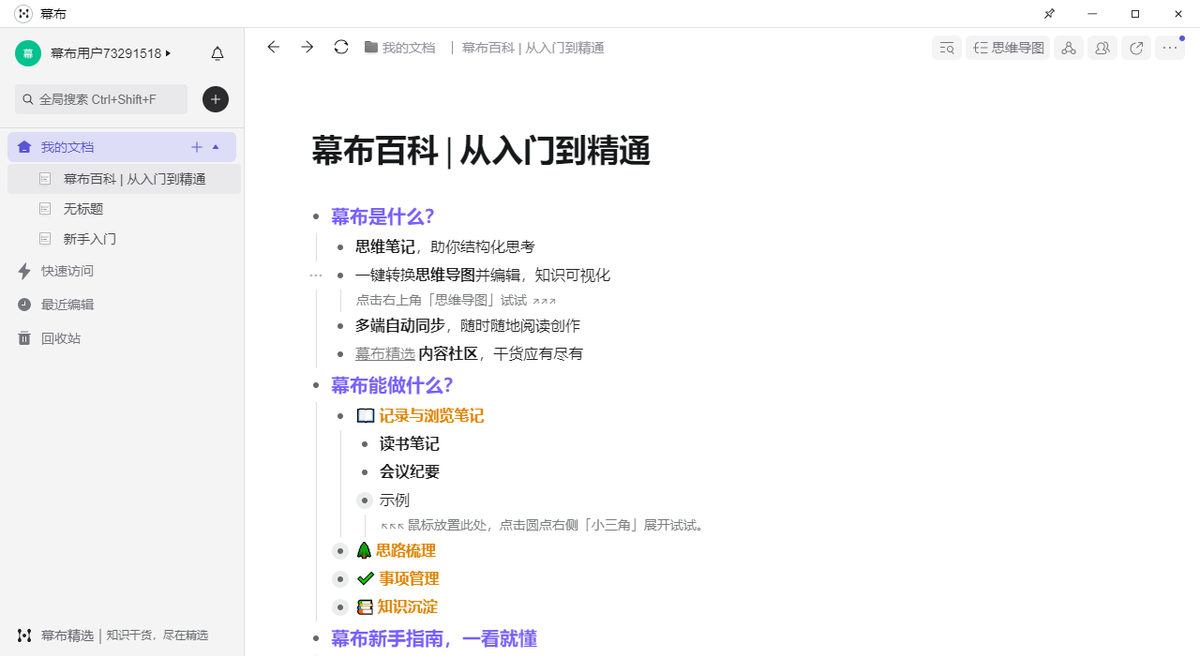The height and width of the screenshot is (656, 1200).
Task: Click the 会议纪要 item
Action: 409,472
